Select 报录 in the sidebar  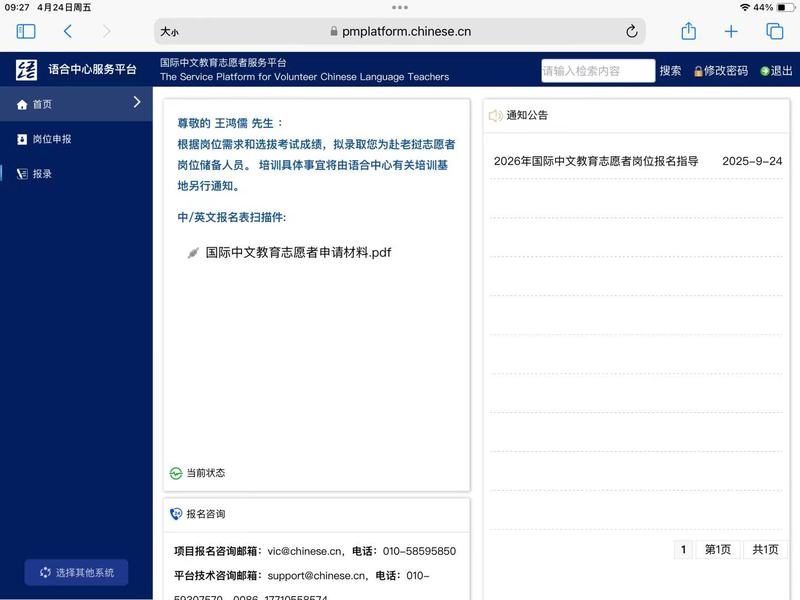point(42,174)
